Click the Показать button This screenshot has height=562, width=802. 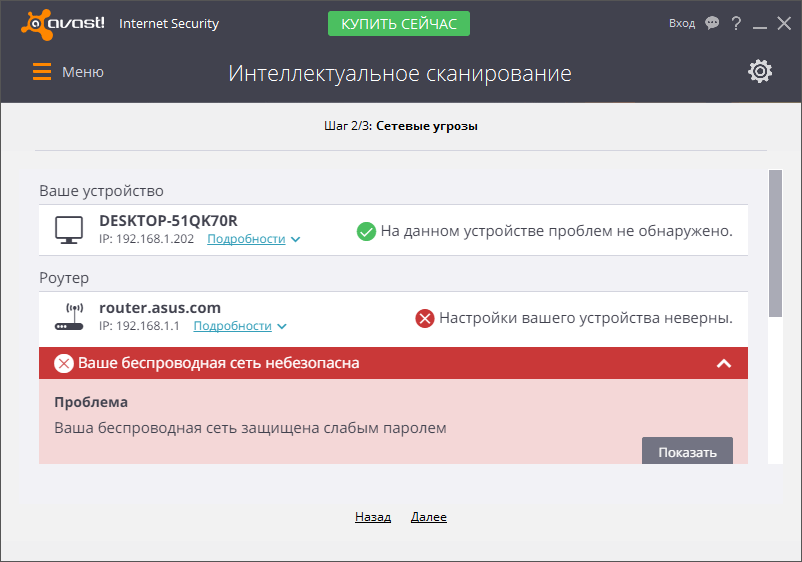(687, 452)
